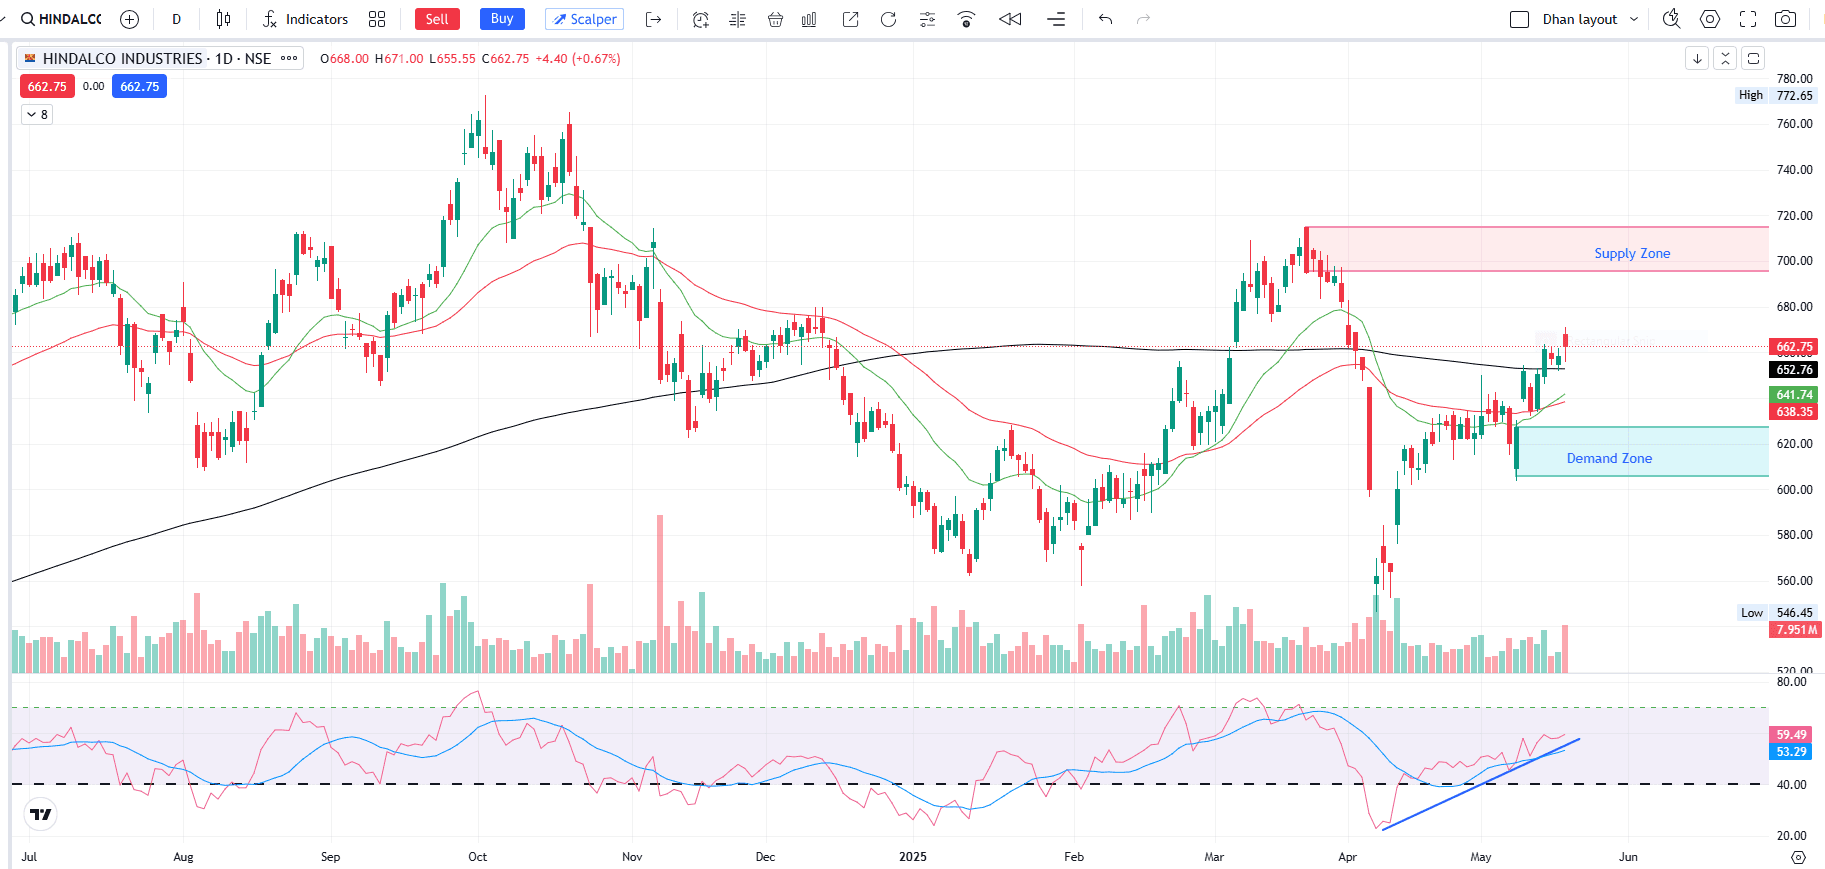Enter fullscreen mode
1825x869 pixels.
pos(1748,19)
